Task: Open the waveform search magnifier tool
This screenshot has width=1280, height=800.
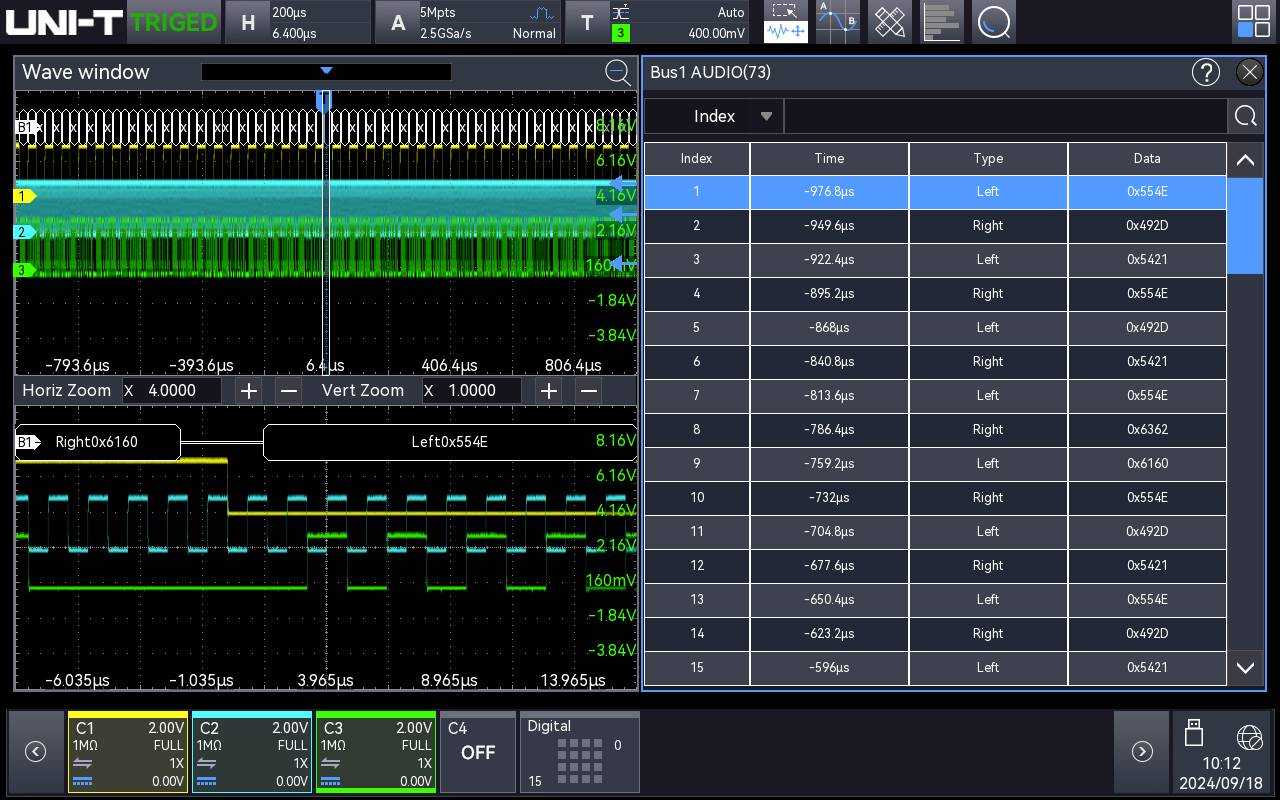Action: coord(994,21)
